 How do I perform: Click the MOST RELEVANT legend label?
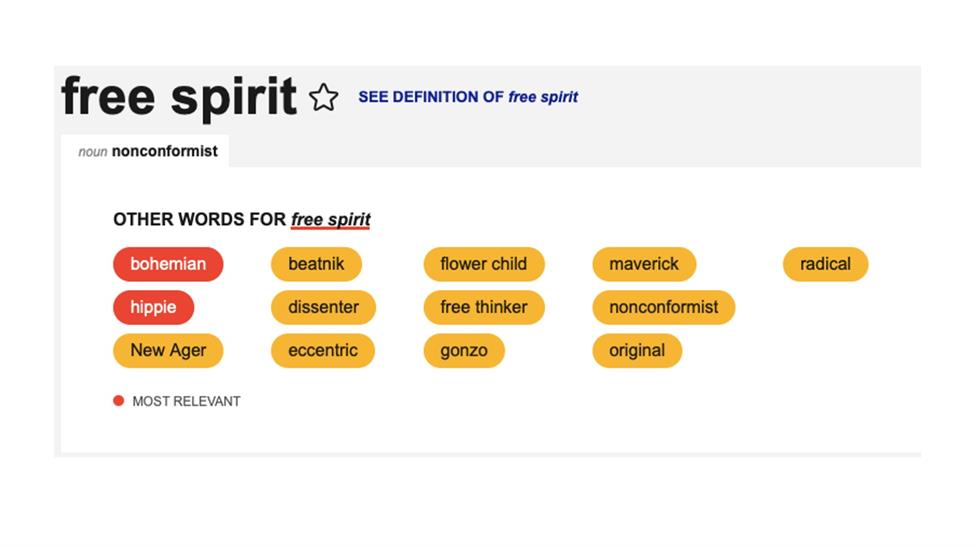(187, 401)
